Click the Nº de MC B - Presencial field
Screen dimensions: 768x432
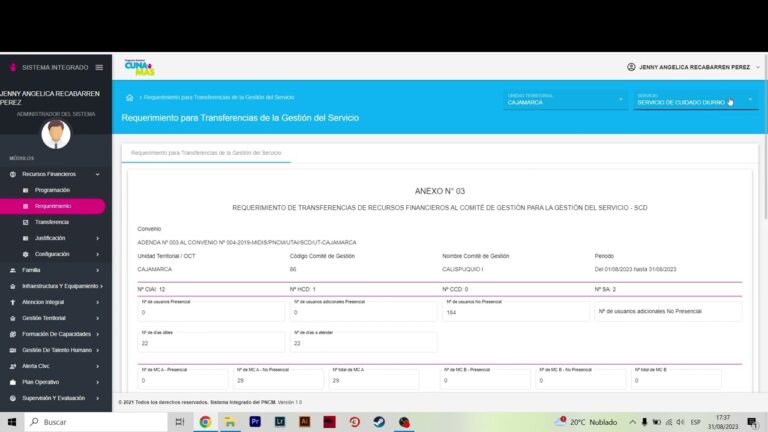pos(485,378)
